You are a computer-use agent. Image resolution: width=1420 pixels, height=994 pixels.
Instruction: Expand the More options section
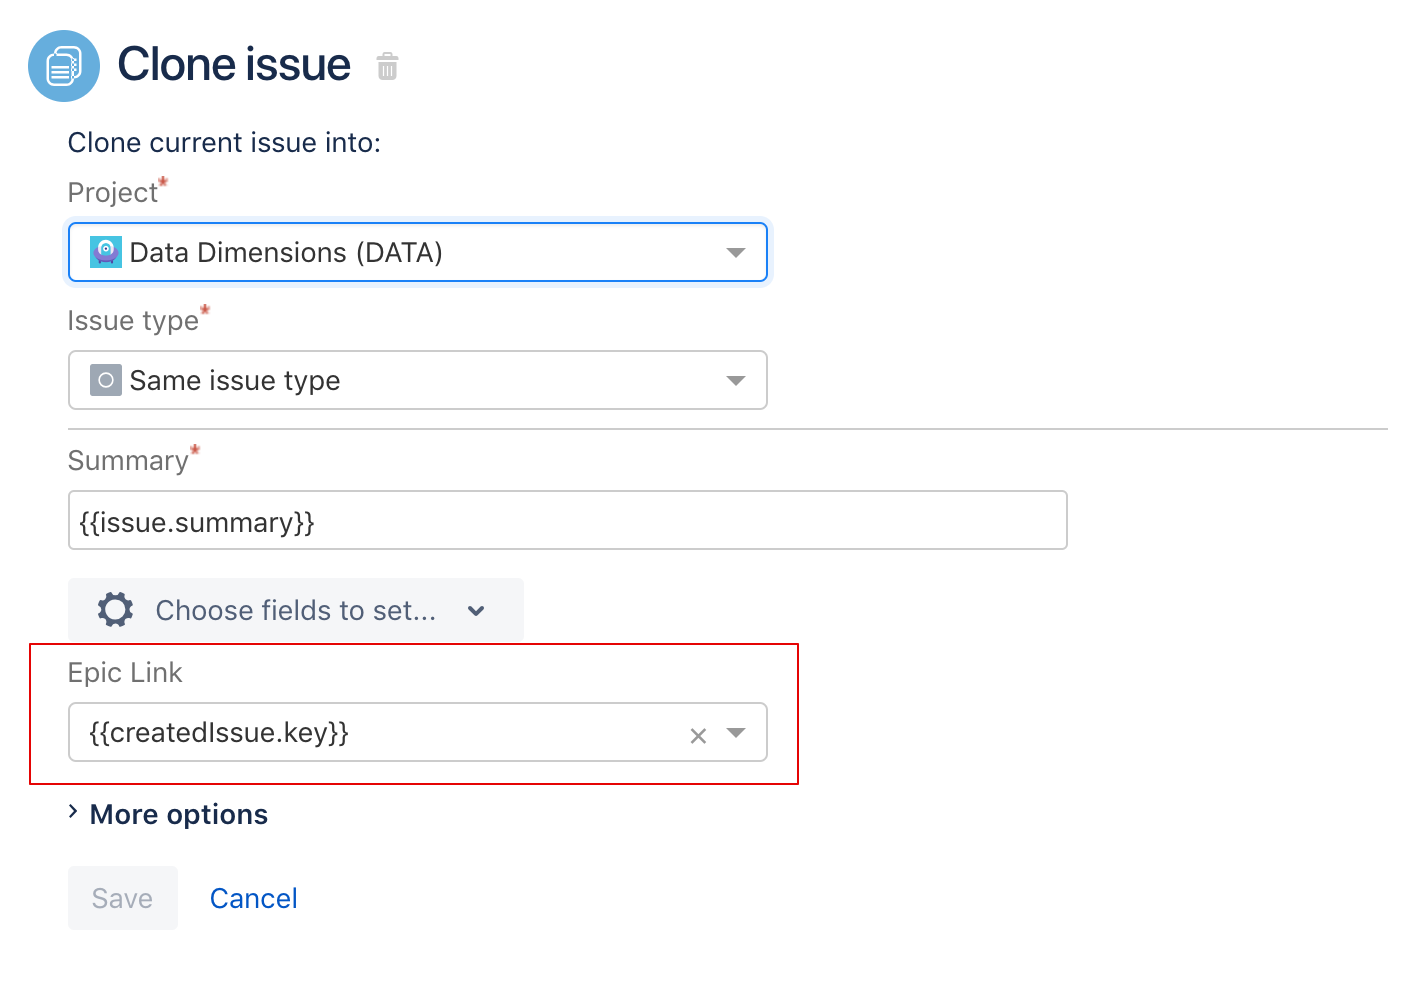point(178,814)
